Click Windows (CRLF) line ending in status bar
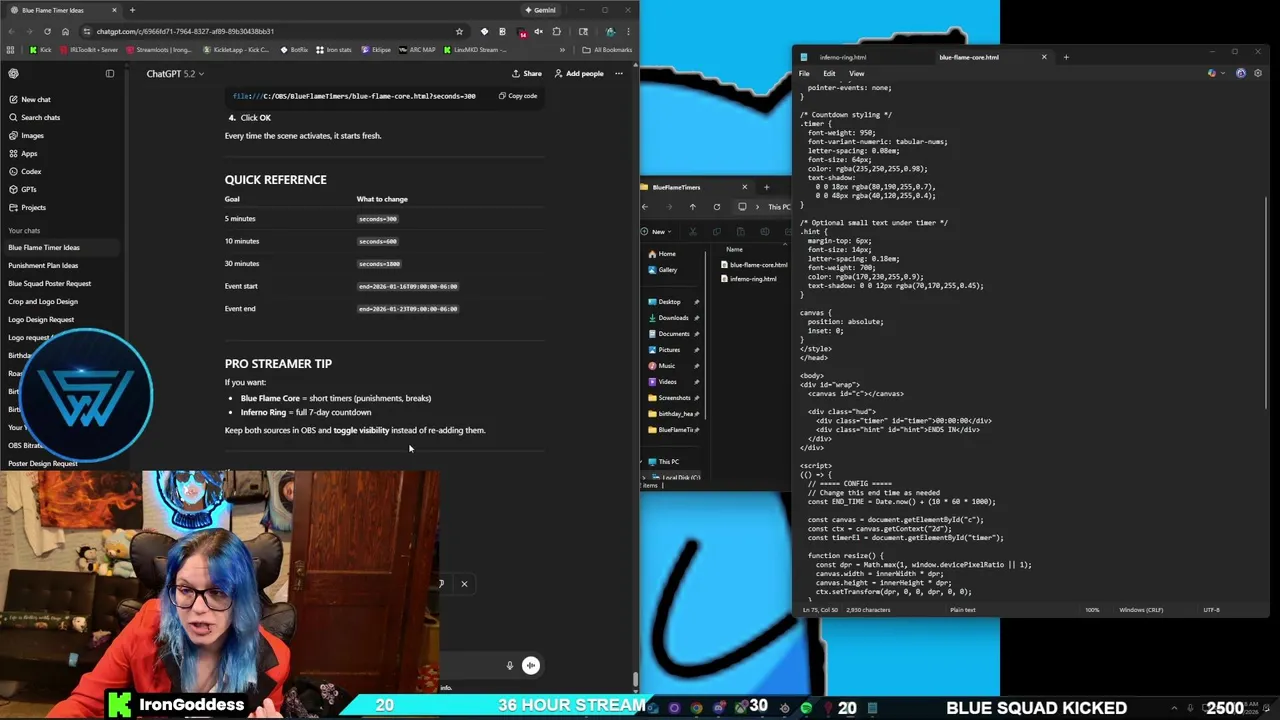This screenshot has width=1280, height=720. (x=1141, y=610)
